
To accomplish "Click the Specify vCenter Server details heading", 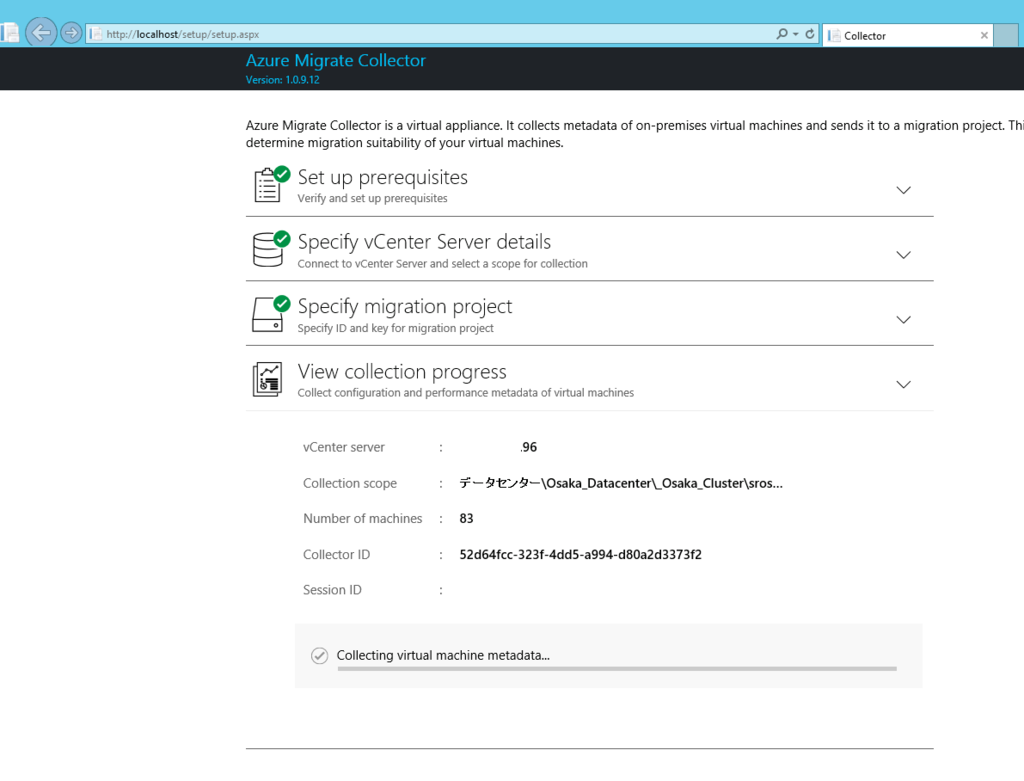I will pyautogui.click(x=424, y=242).
